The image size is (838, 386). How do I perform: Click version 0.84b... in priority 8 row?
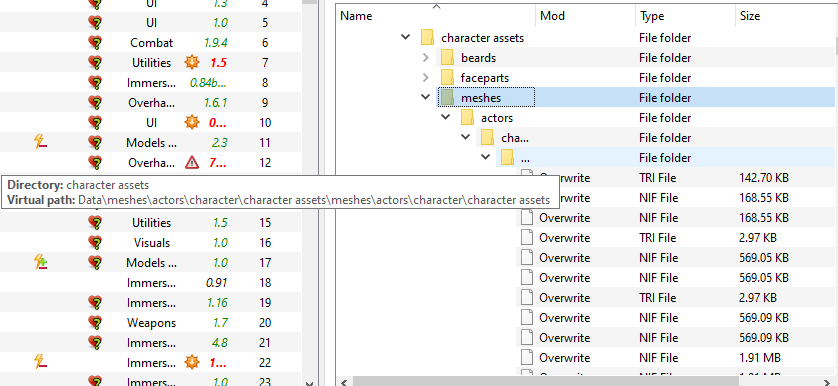pos(208,83)
